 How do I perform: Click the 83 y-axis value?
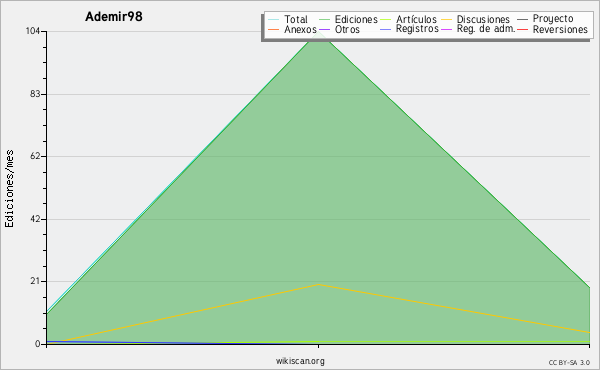[x=35, y=94]
